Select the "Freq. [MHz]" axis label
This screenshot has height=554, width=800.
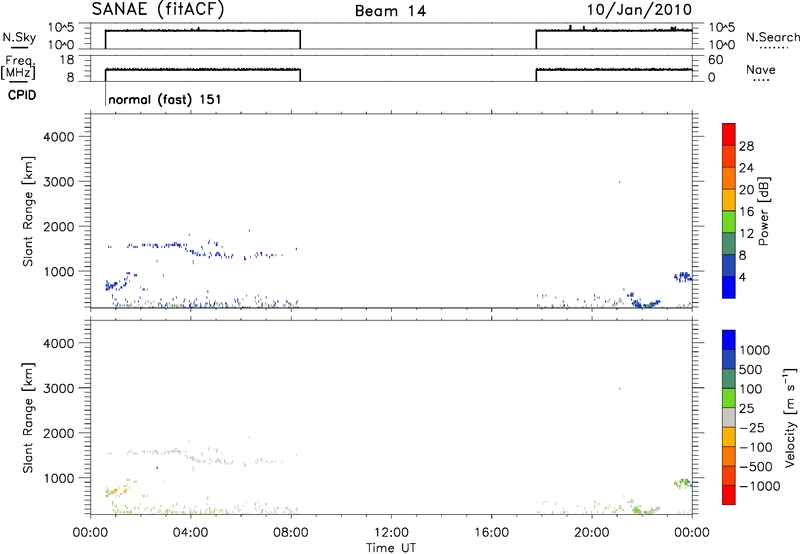pos(19,67)
